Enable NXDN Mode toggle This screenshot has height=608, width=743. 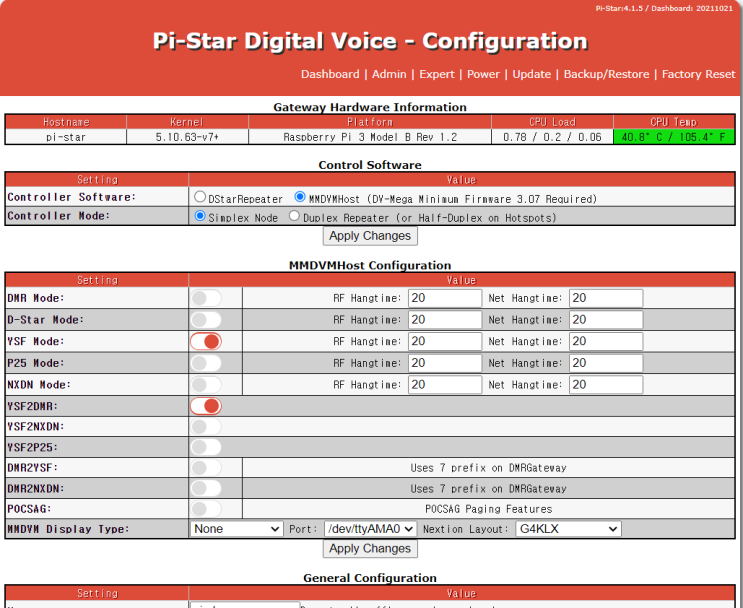point(206,385)
